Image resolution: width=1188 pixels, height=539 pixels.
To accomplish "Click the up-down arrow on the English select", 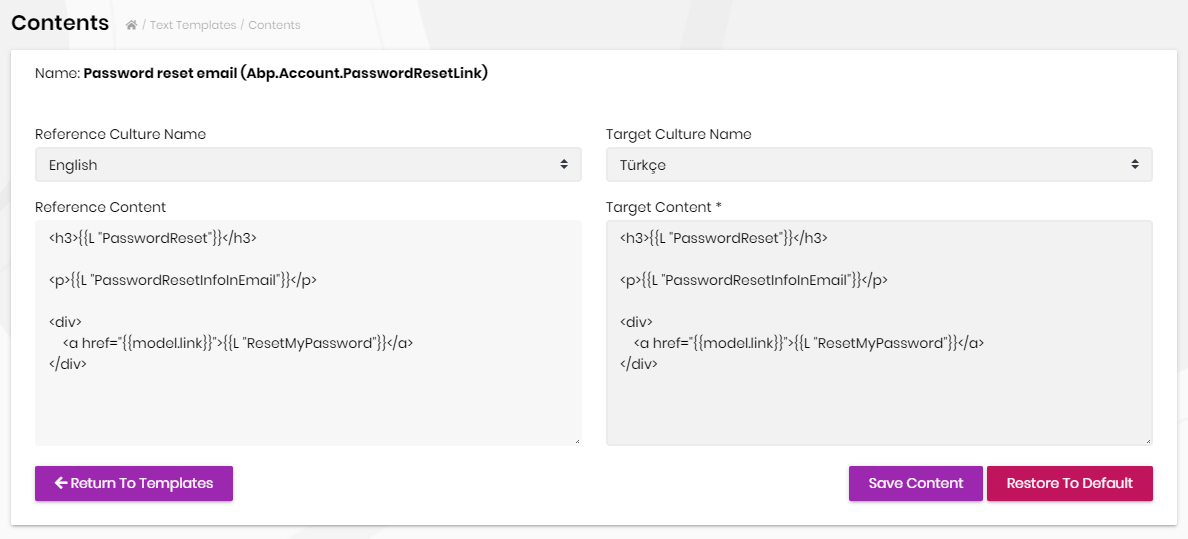I will tap(564, 165).
